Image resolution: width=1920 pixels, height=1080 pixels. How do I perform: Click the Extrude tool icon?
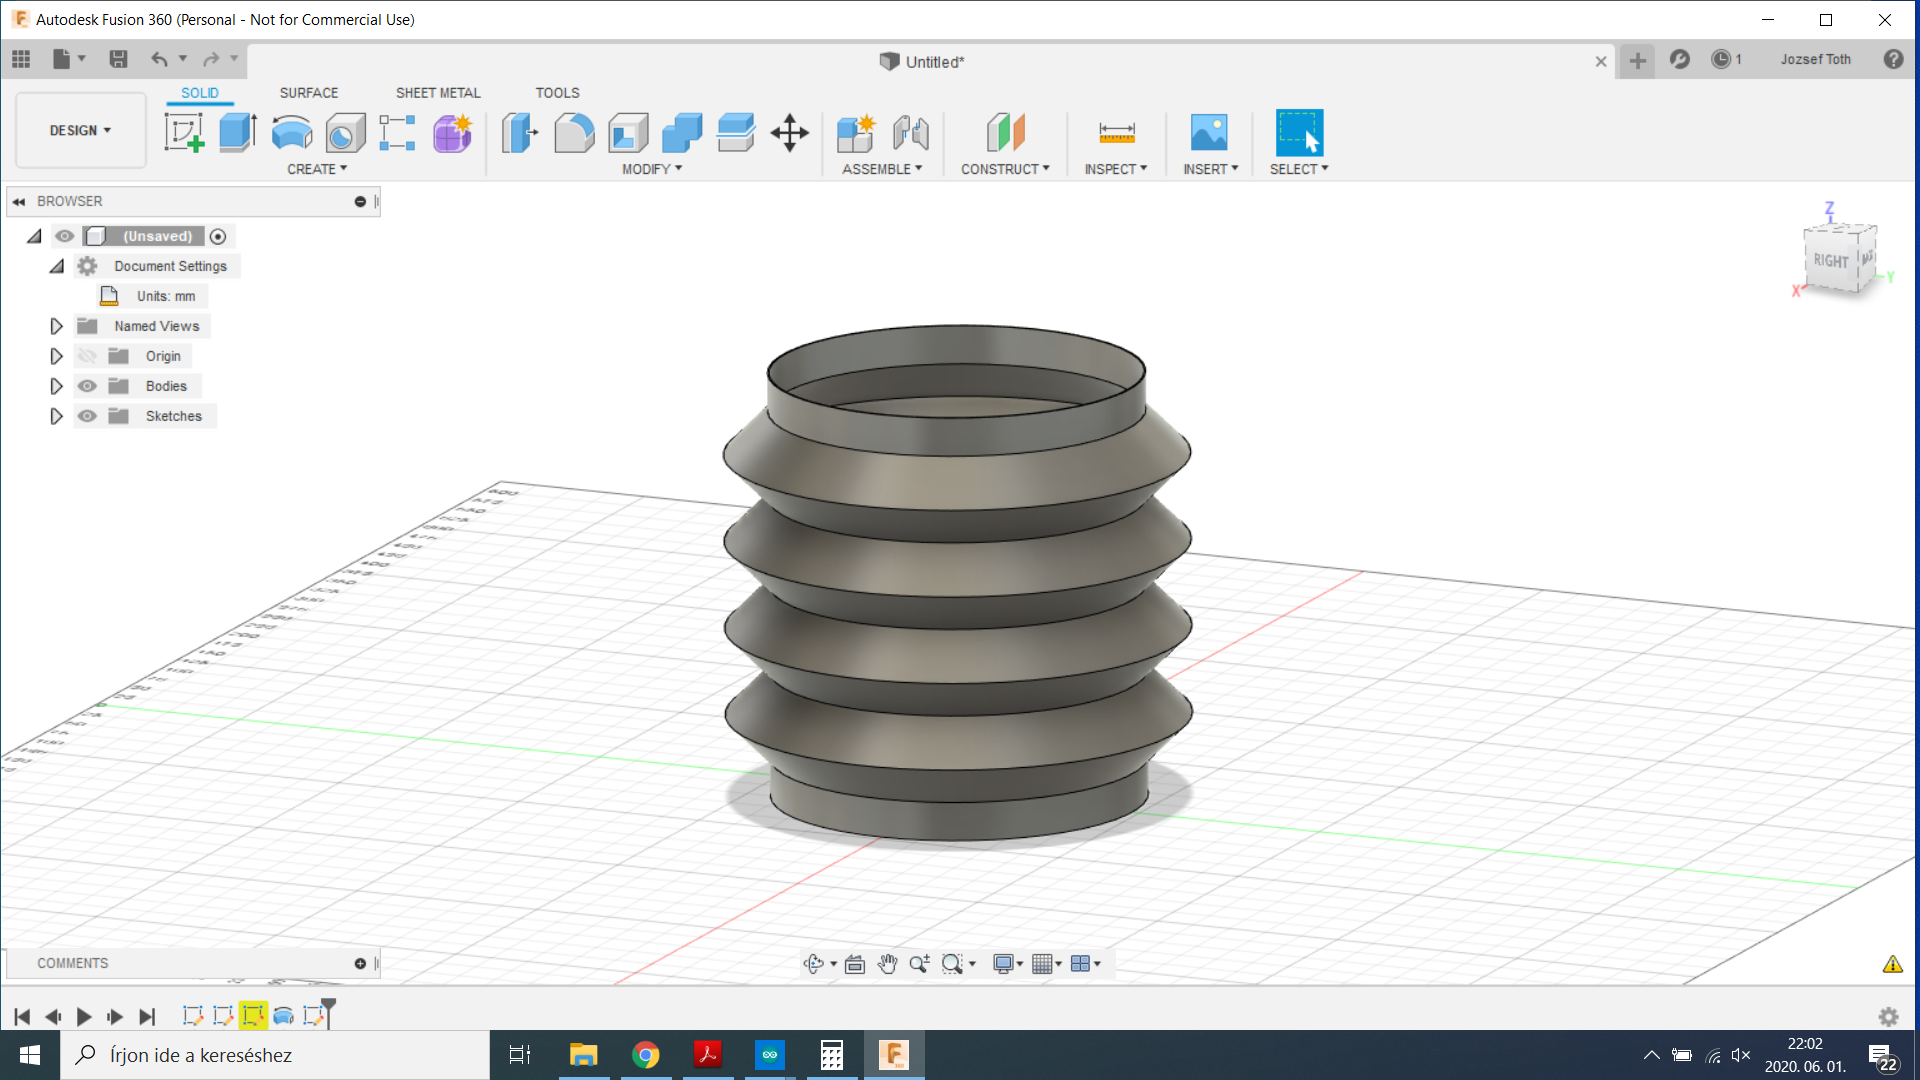(238, 132)
